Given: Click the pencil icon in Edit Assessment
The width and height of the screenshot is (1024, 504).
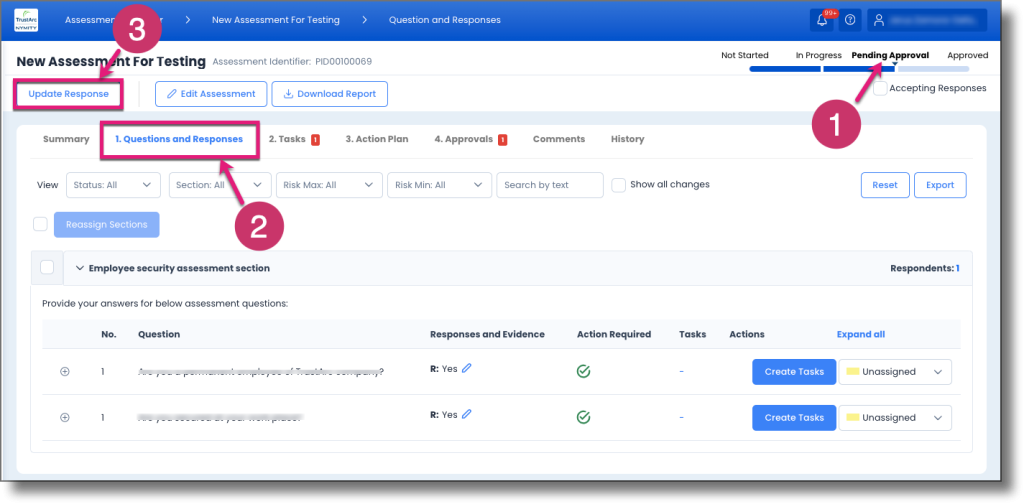Looking at the screenshot, I should (x=172, y=94).
